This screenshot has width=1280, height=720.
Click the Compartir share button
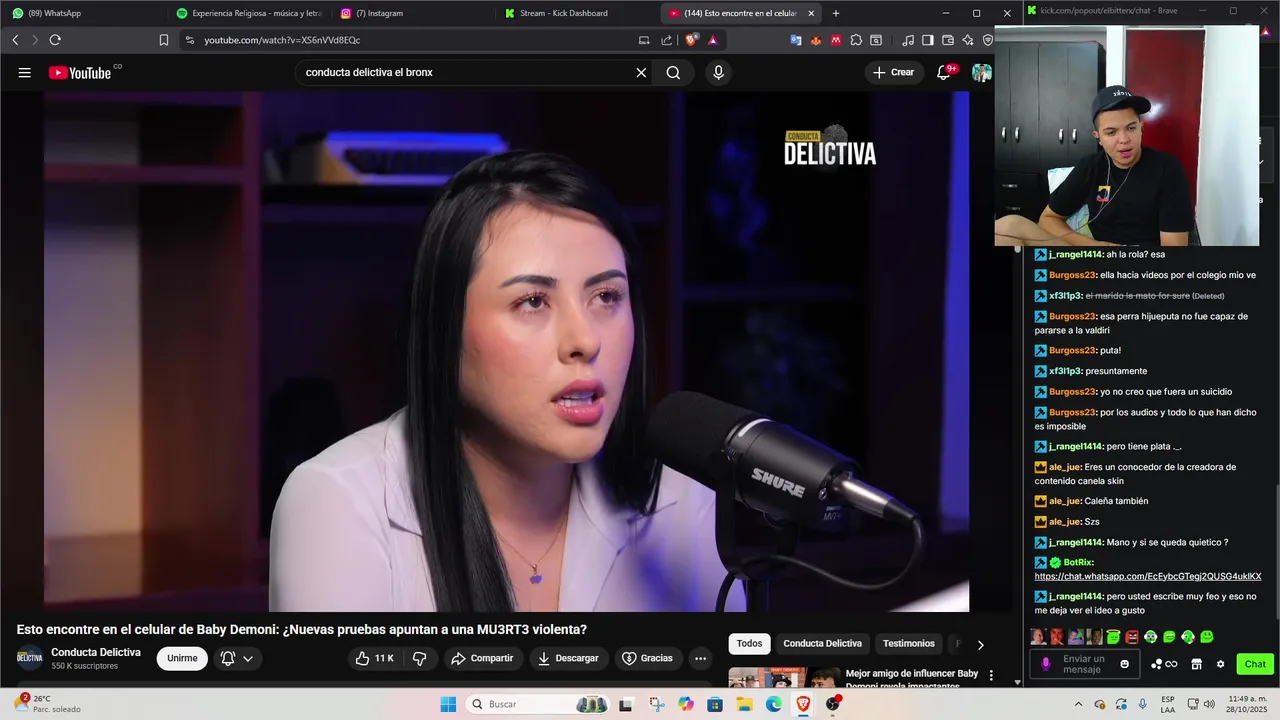tap(482, 658)
